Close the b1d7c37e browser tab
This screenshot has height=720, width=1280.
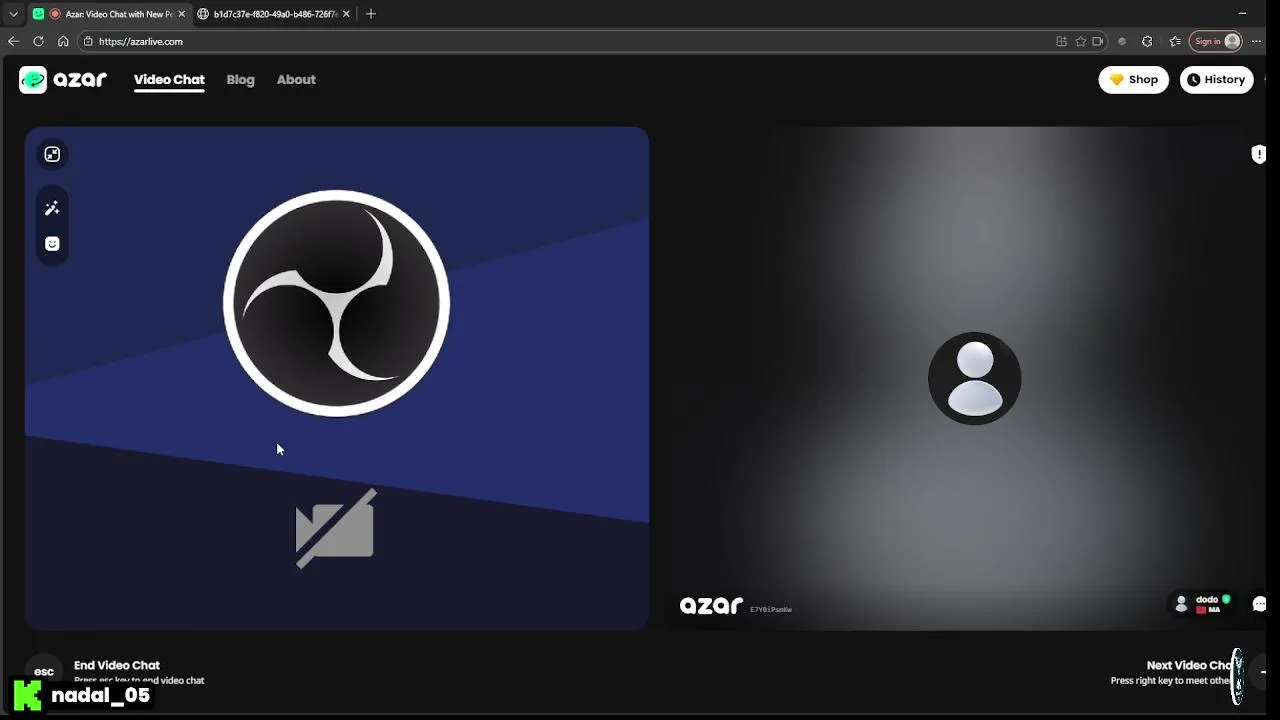coord(346,14)
